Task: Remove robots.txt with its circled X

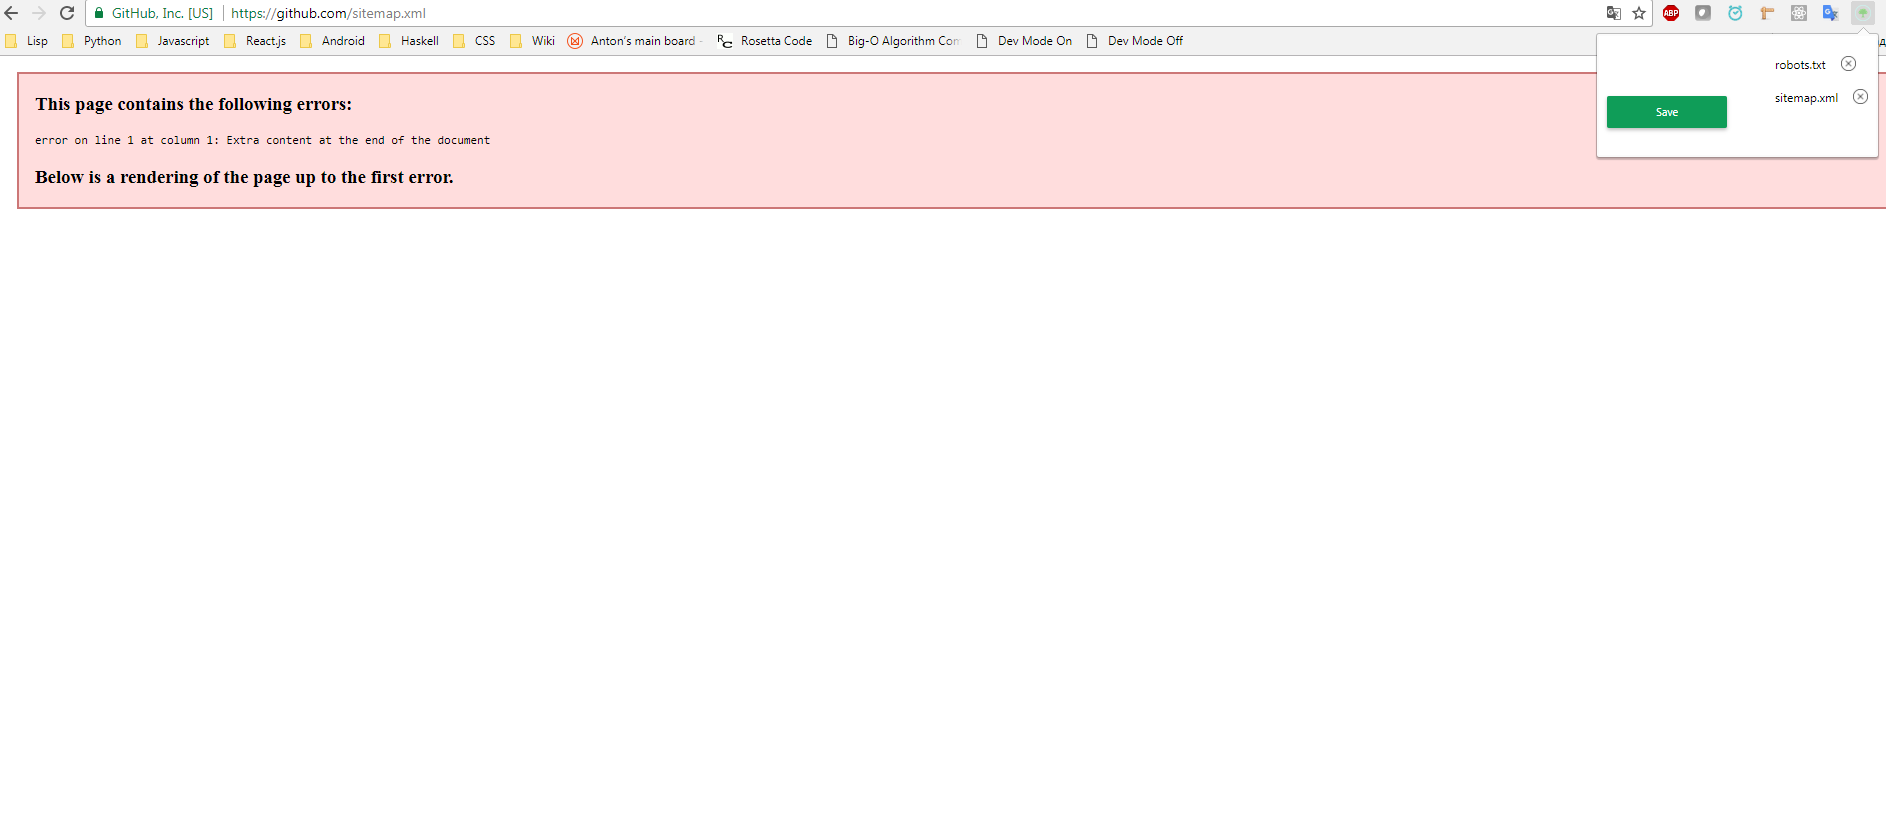Action: click(x=1848, y=64)
